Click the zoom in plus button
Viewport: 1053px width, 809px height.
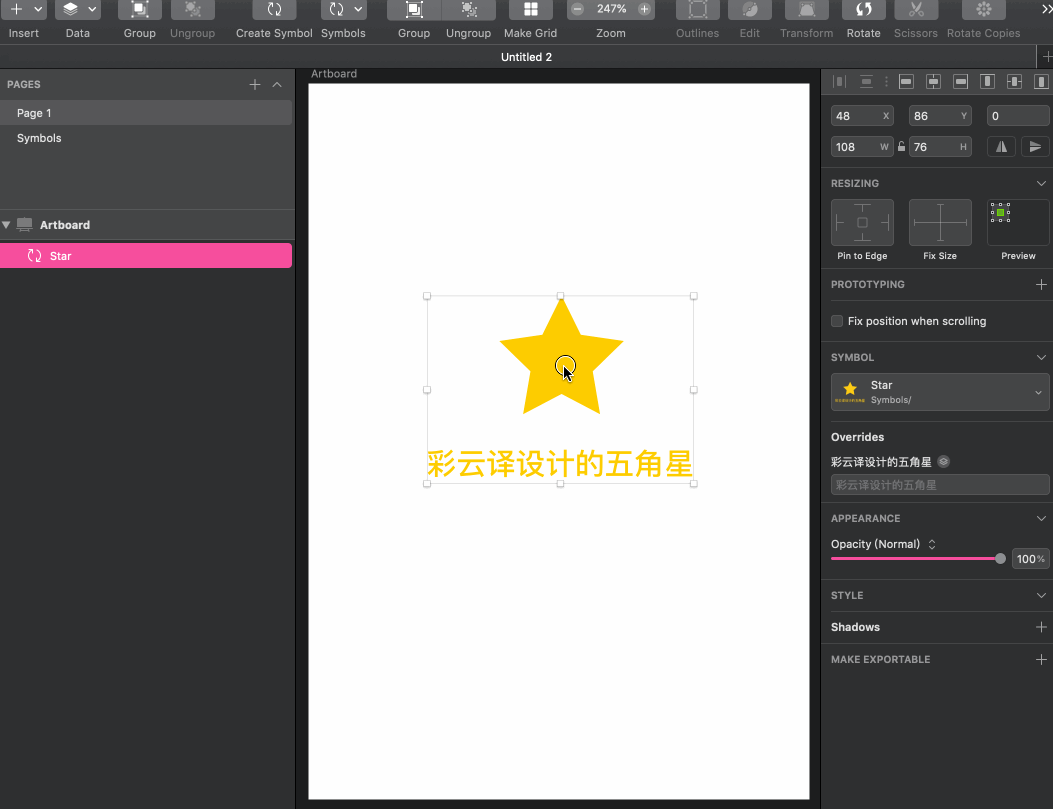[644, 9]
